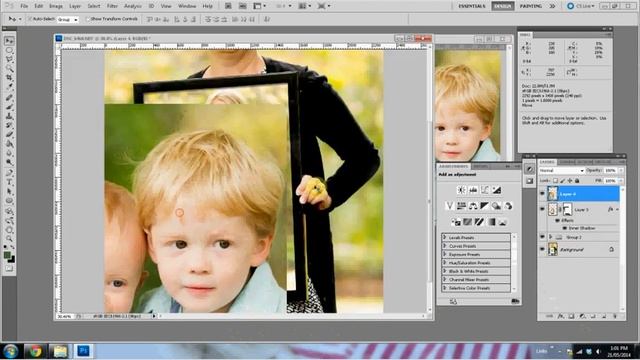Screen dimensions: 640x360
Task: Select the Type tool
Action: click(x=9, y=182)
